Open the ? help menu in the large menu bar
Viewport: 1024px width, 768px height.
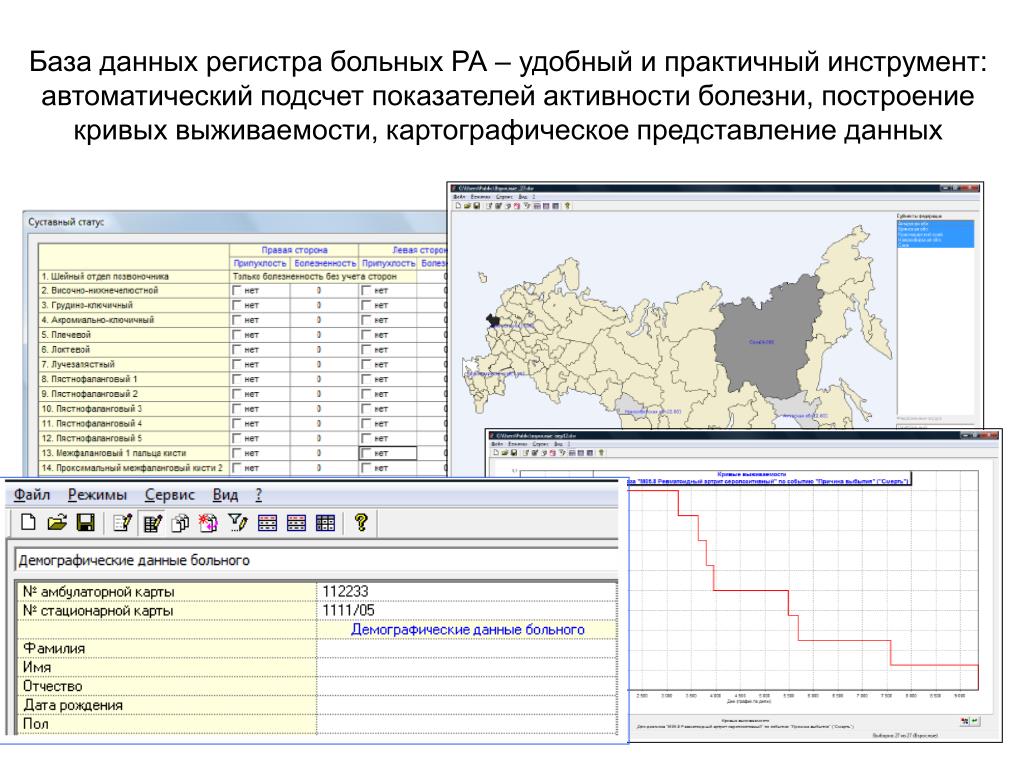[x=259, y=495]
